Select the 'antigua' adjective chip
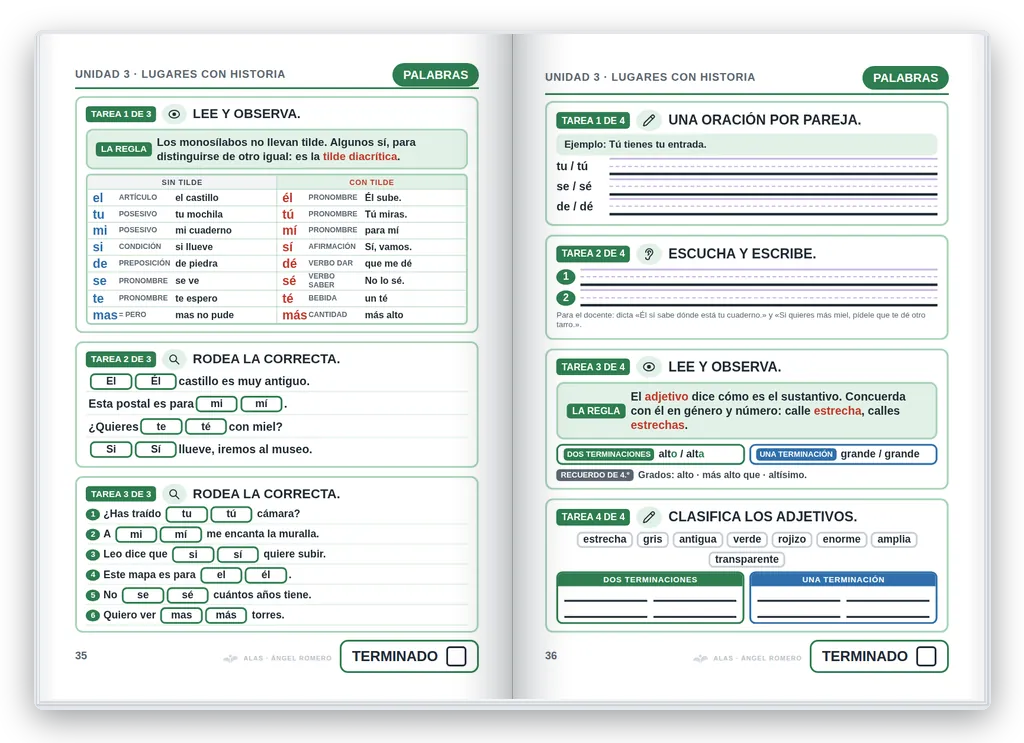This screenshot has height=743, width=1024. click(x=697, y=539)
